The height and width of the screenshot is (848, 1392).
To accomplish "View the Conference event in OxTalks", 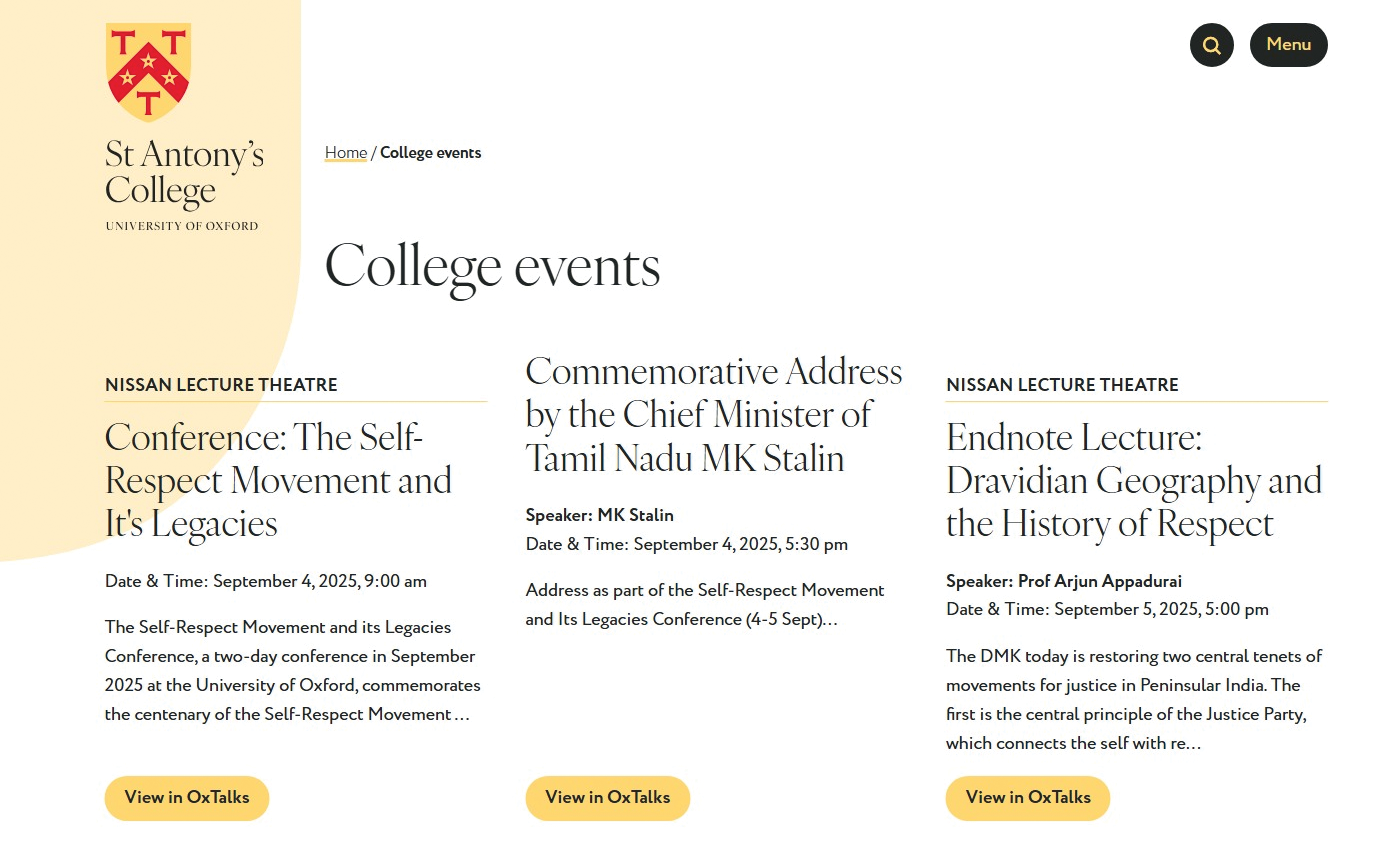I will click(x=187, y=798).
